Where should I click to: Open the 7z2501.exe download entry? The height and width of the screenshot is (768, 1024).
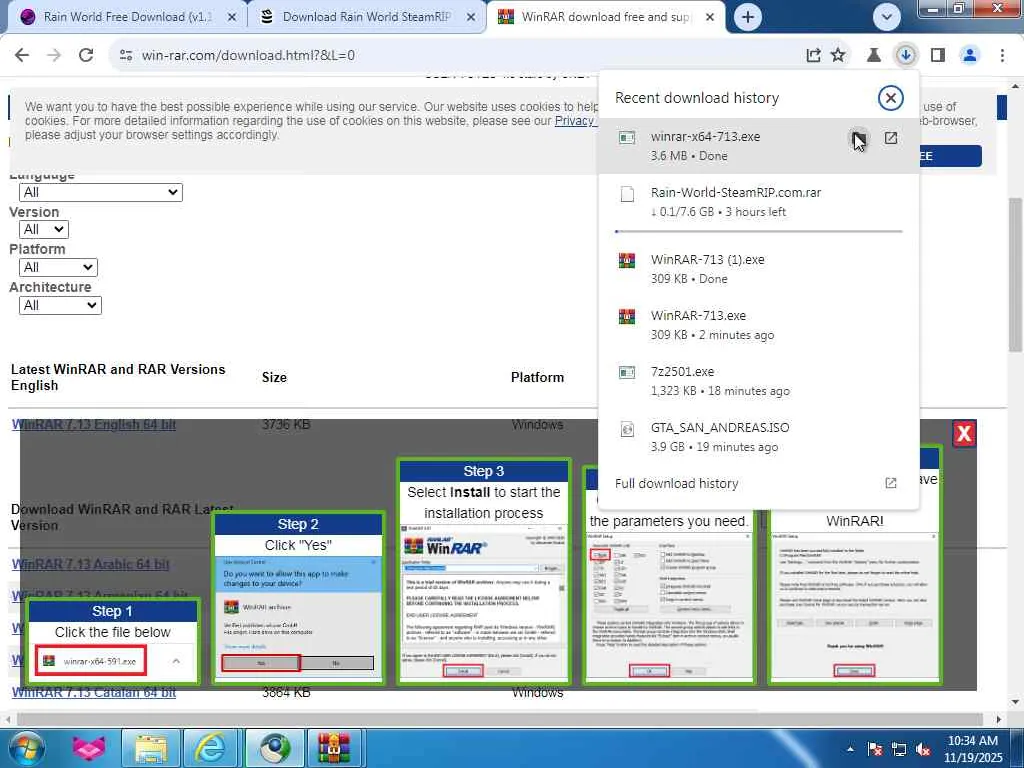pyautogui.click(x=758, y=381)
